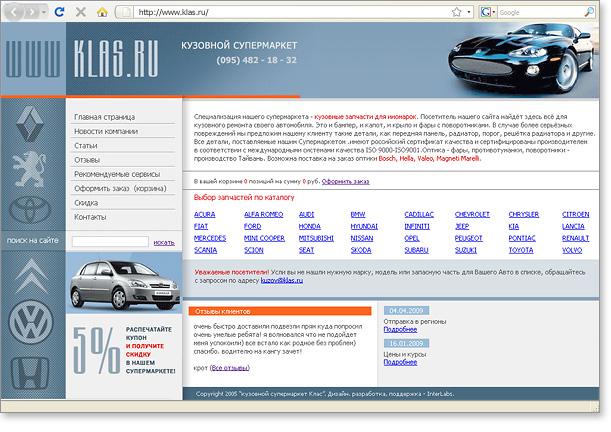Click the искать search link

point(164,243)
